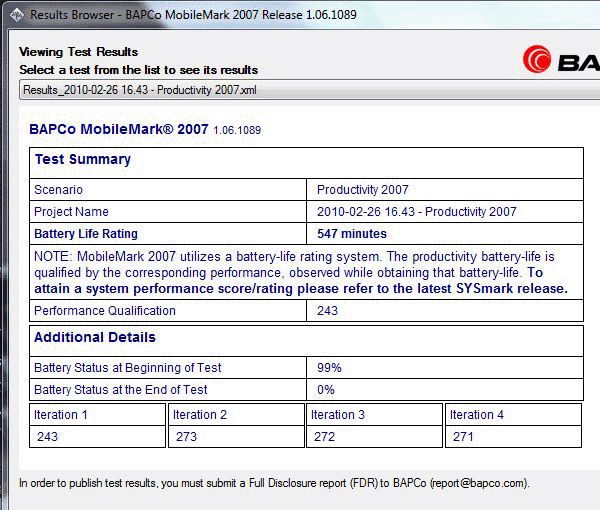
Task: Click the Project Name label
Action: 71,212
